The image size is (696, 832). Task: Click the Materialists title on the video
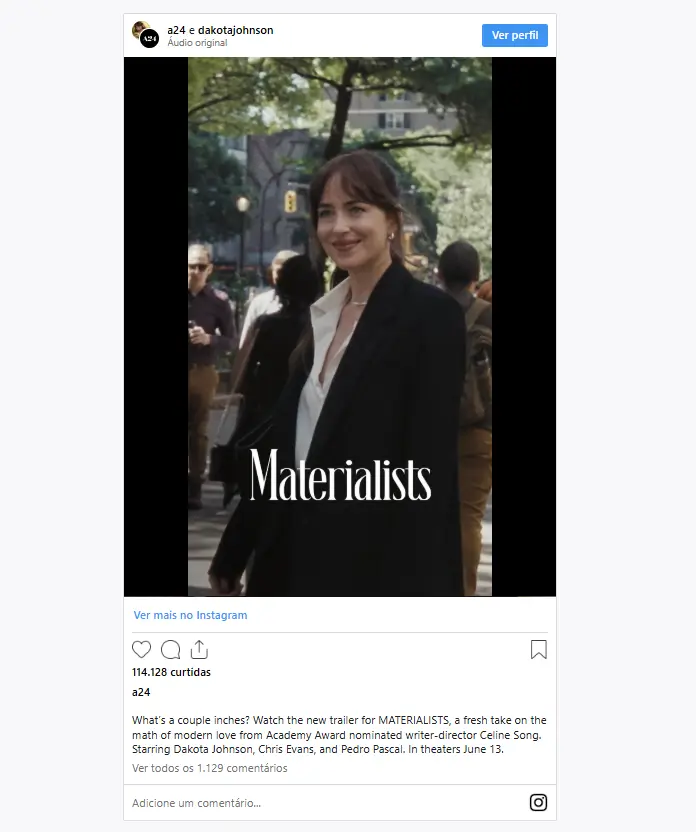coord(340,475)
